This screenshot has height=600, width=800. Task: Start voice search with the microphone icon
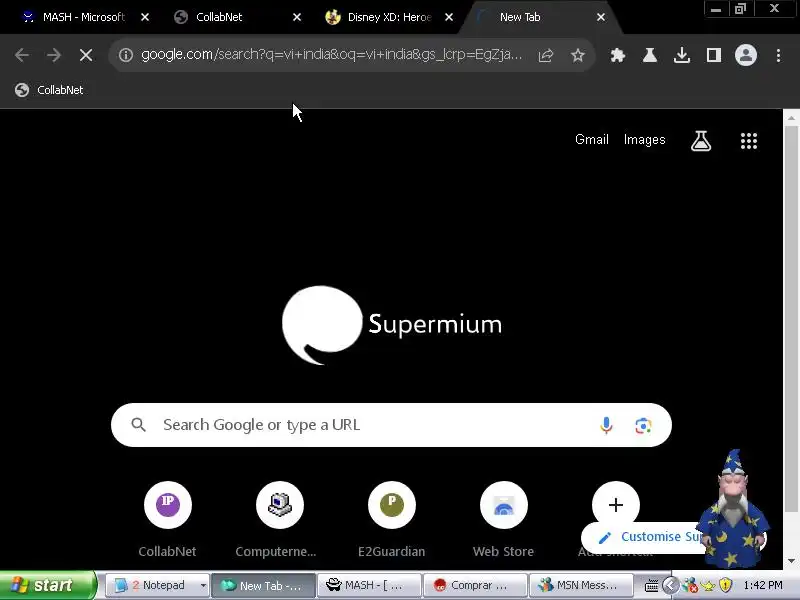point(606,425)
